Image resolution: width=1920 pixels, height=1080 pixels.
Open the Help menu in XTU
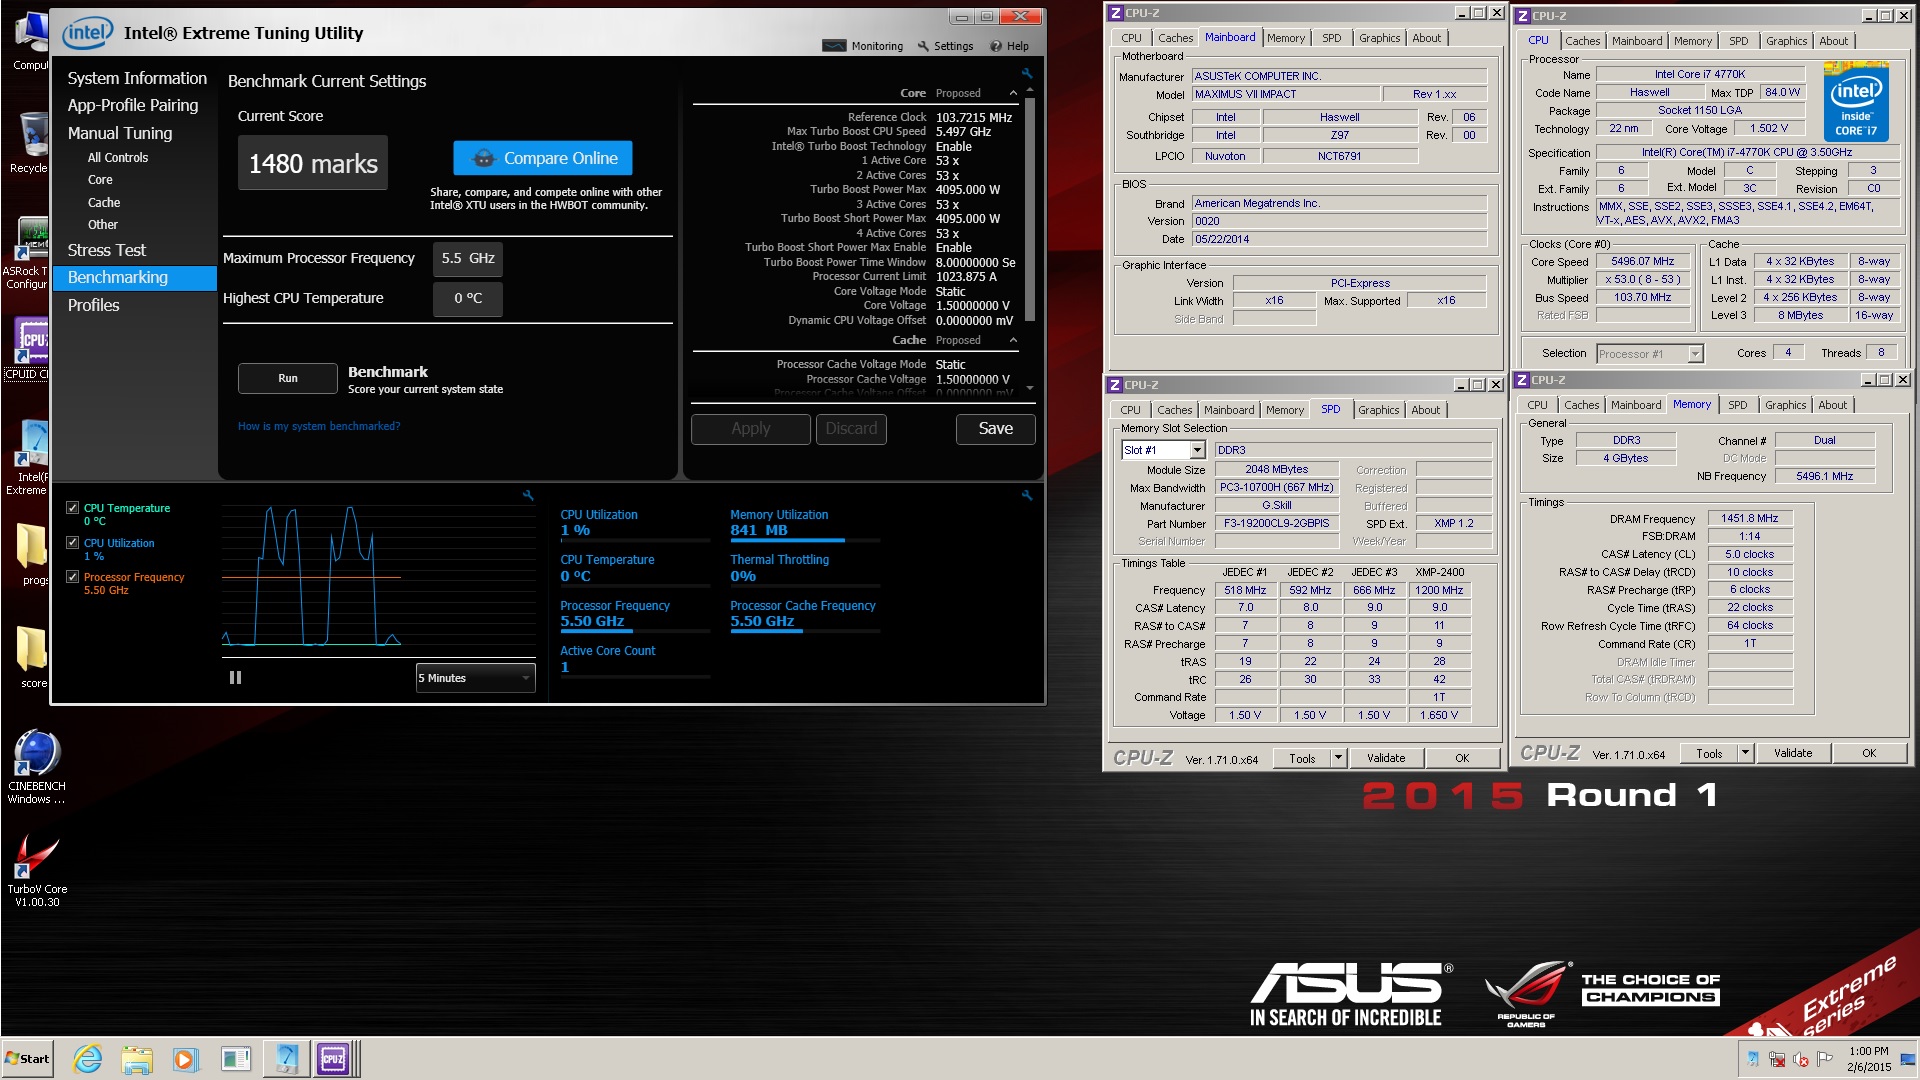coord(1009,46)
